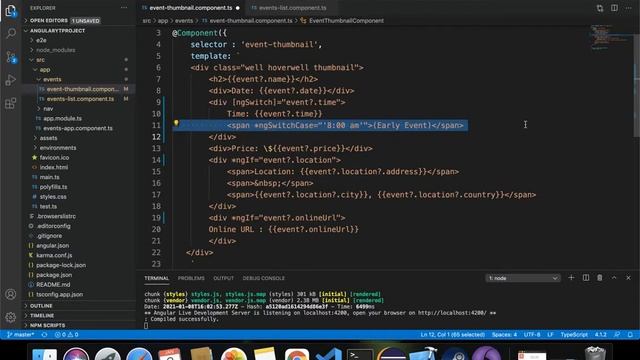Collapse the app folder
Image resolution: width=640 pixels, height=360 pixels.
[x=44, y=70]
